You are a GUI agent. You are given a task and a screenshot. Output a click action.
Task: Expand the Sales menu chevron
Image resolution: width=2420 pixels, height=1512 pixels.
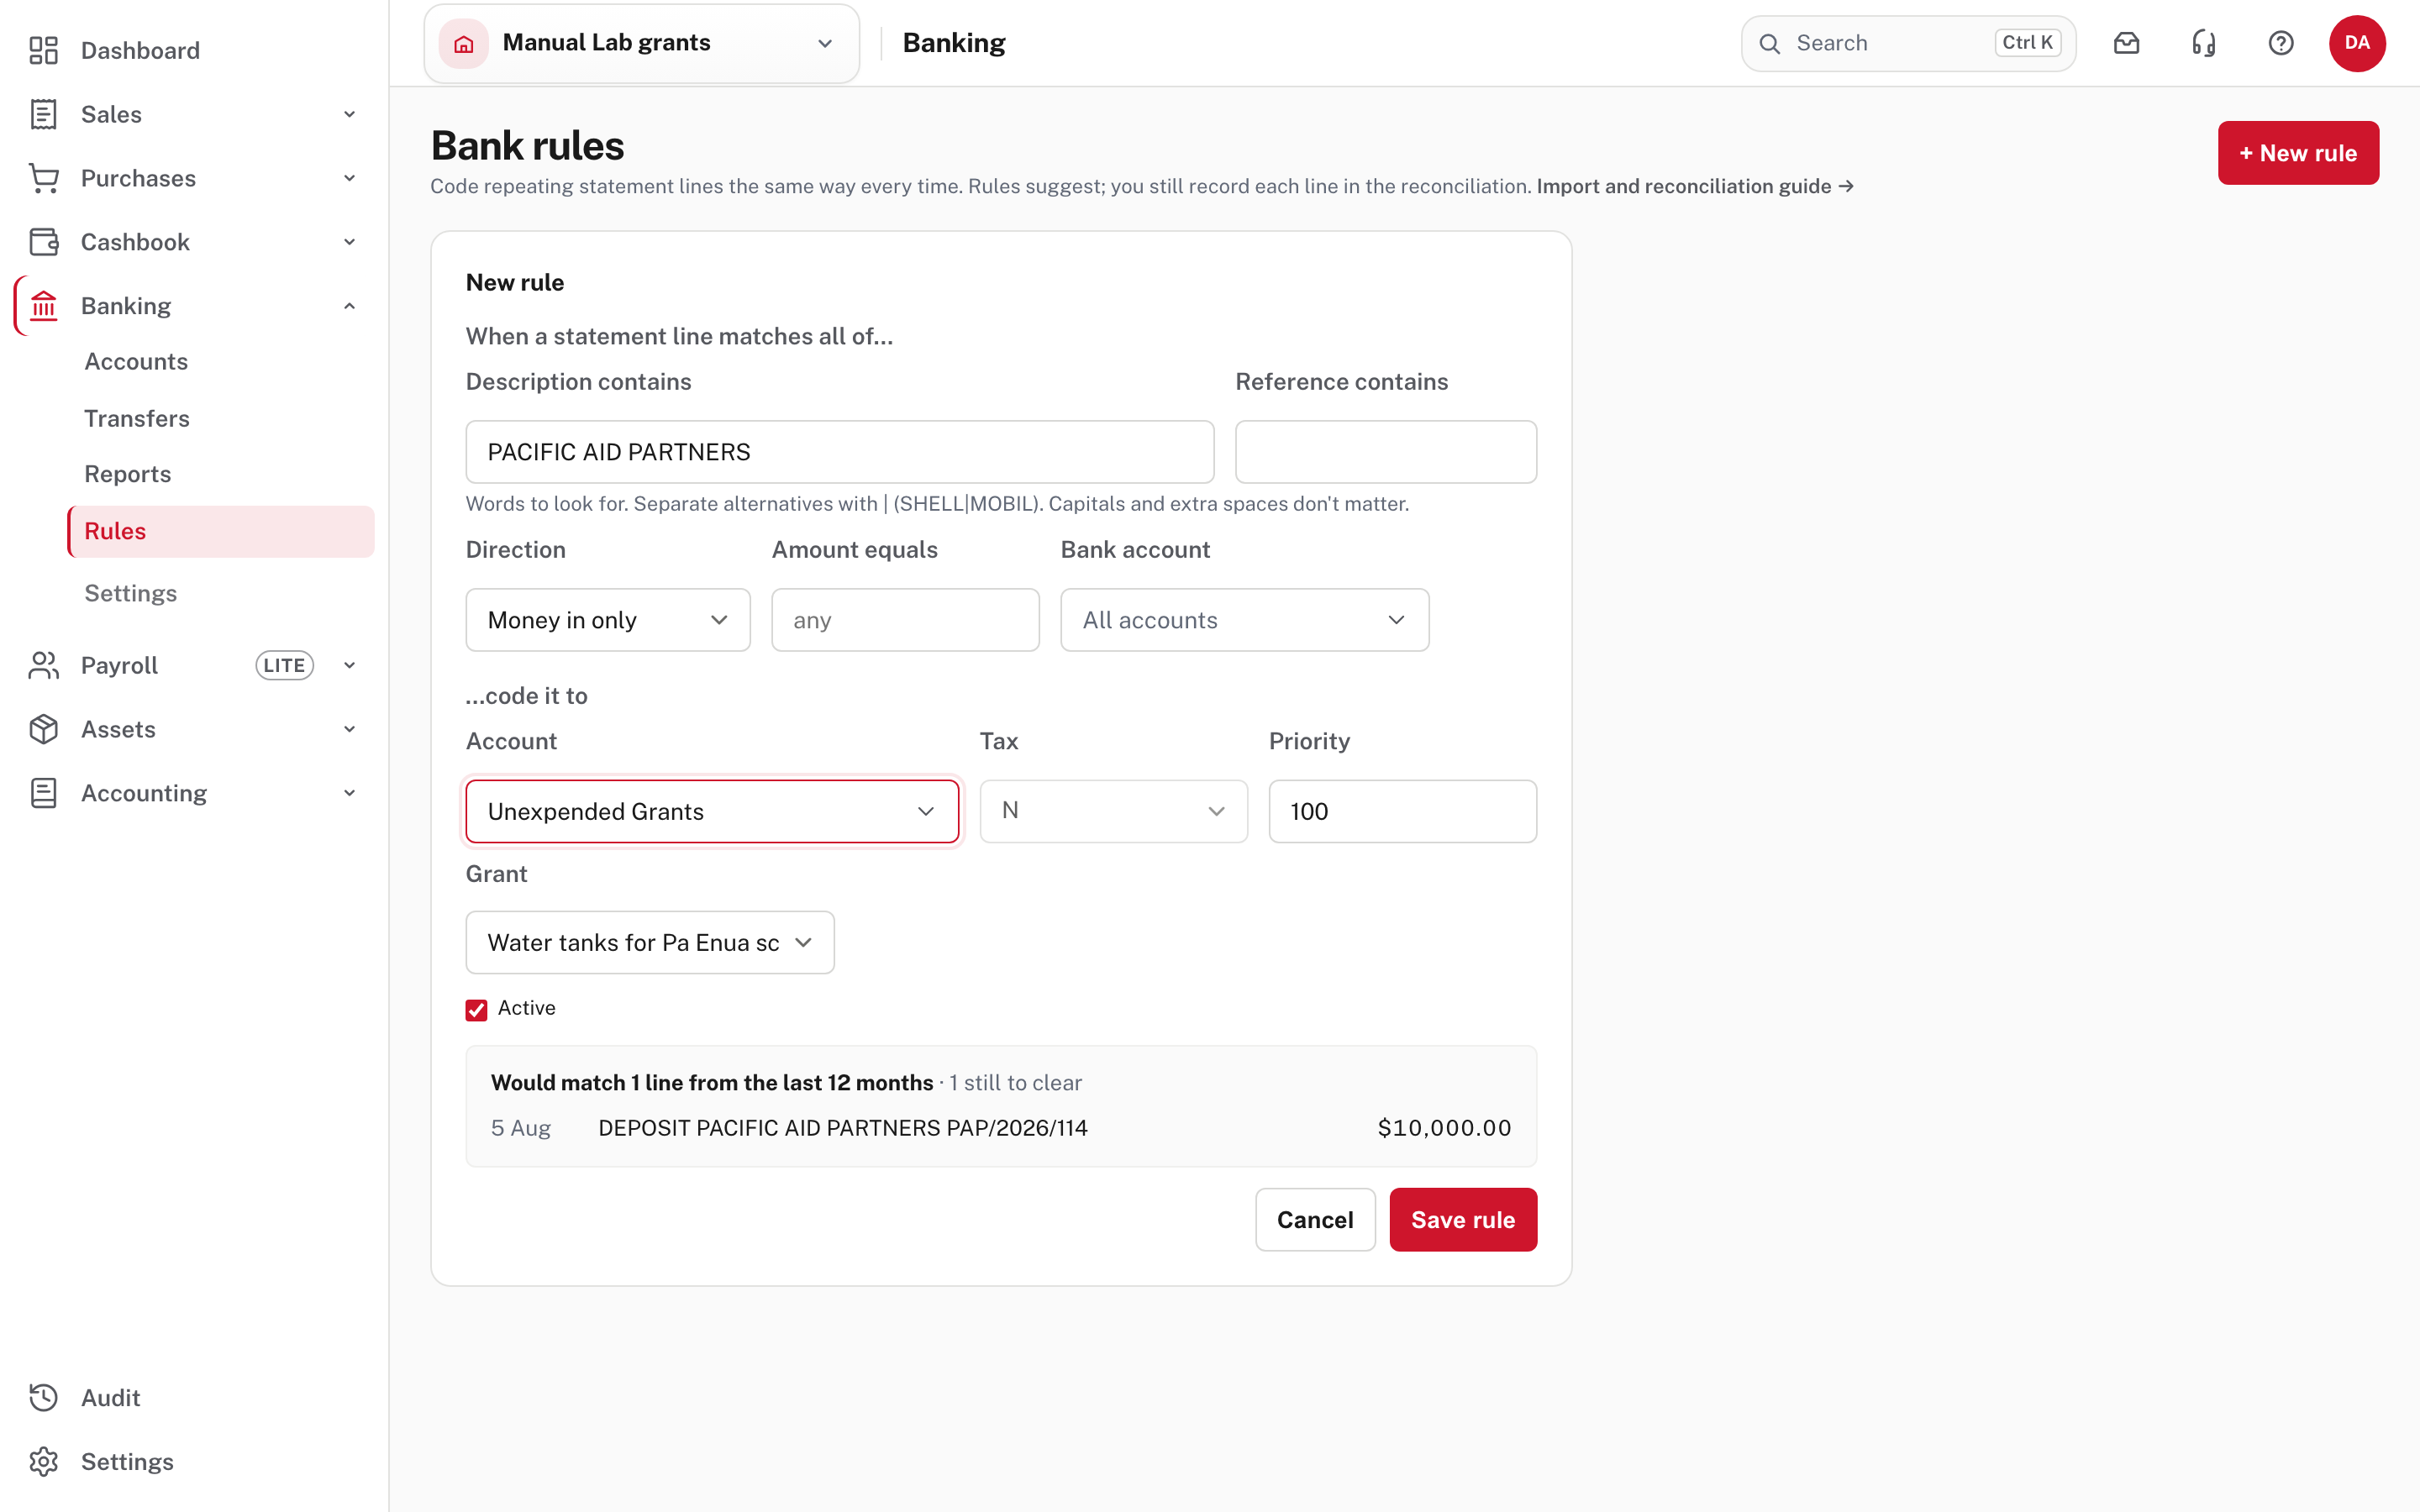coord(349,114)
